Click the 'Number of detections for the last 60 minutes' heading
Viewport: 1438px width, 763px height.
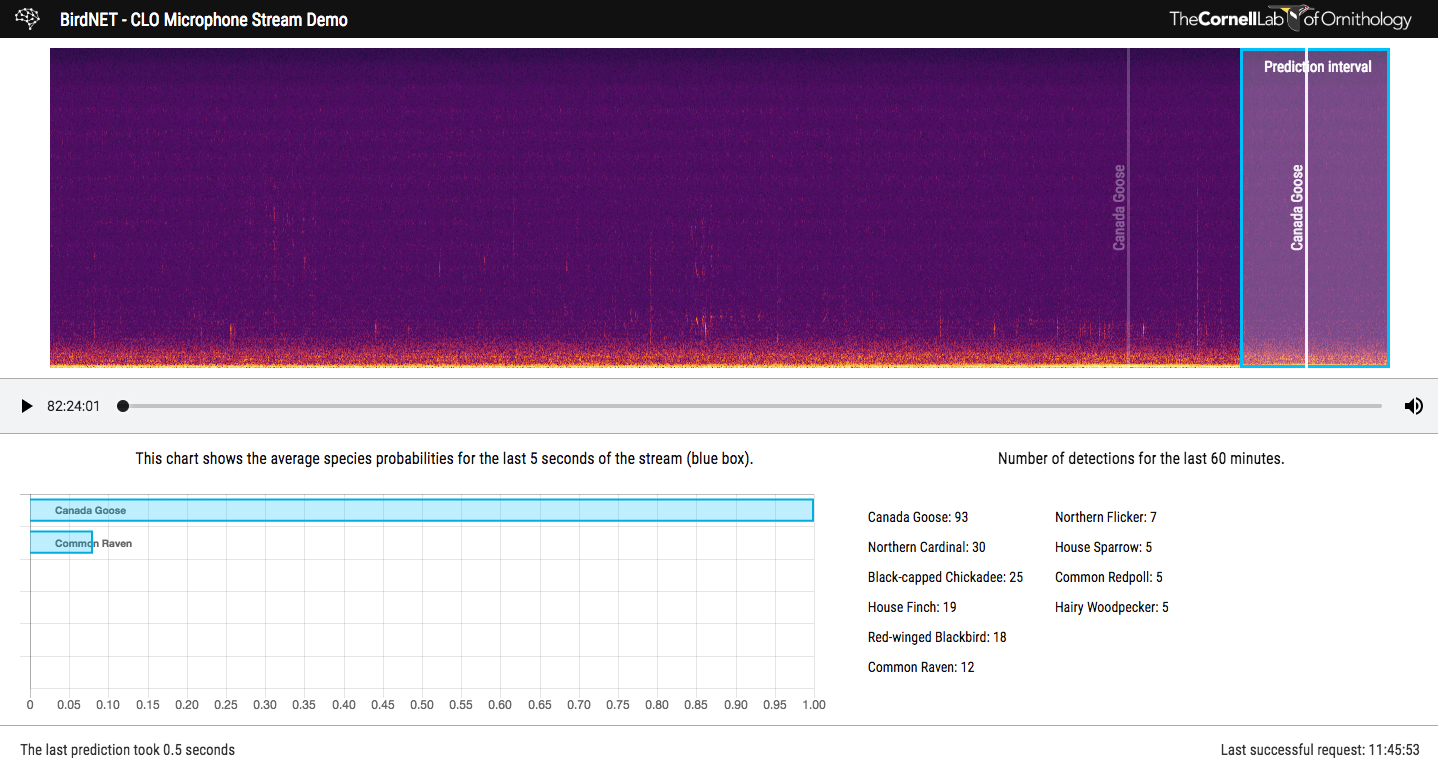click(x=1141, y=459)
